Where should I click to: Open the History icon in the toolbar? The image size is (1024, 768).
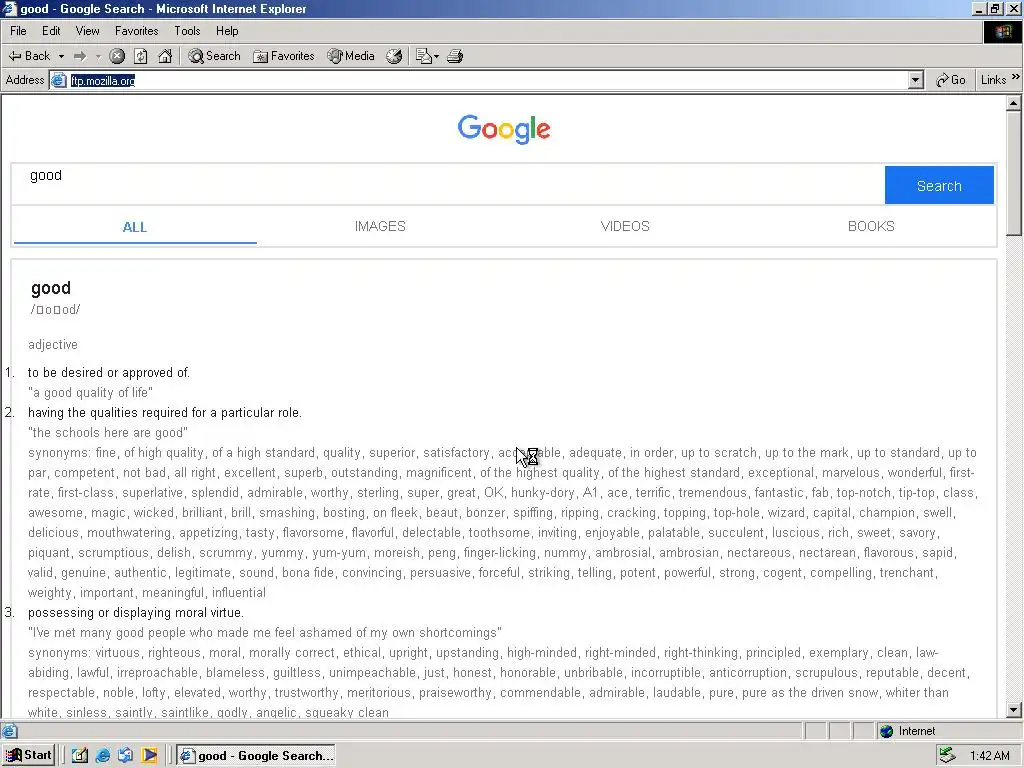pyautogui.click(x=394, y=56)
